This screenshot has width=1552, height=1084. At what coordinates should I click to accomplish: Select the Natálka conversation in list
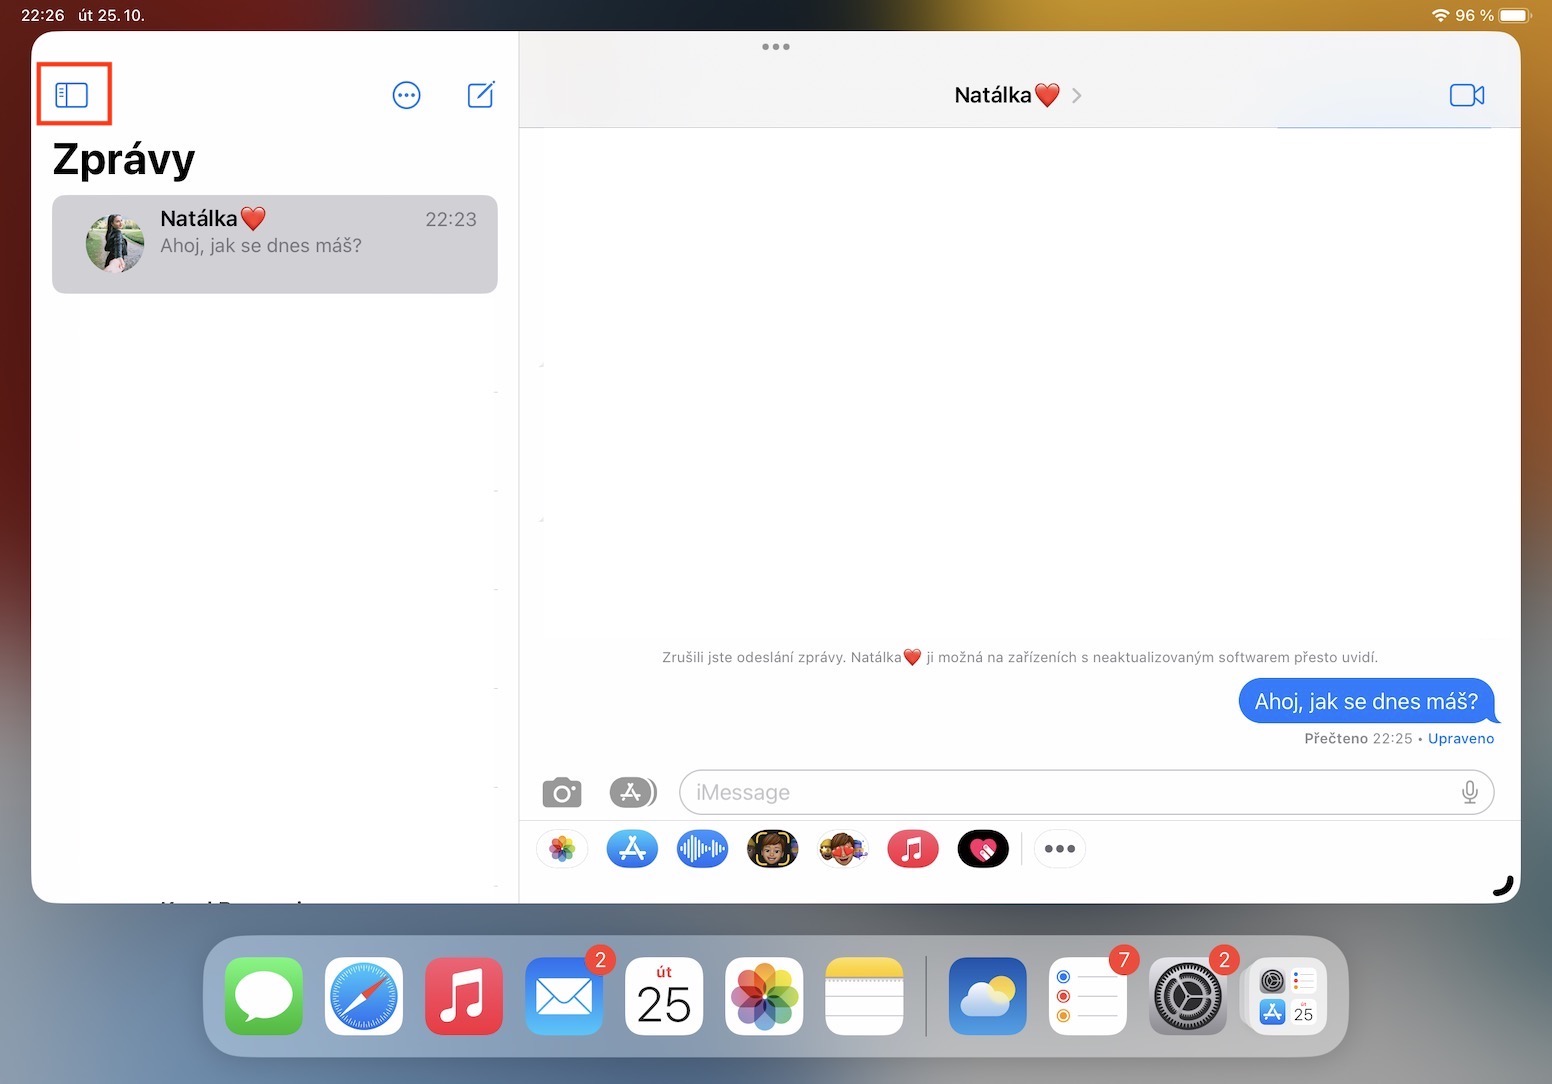click(275, 244)
